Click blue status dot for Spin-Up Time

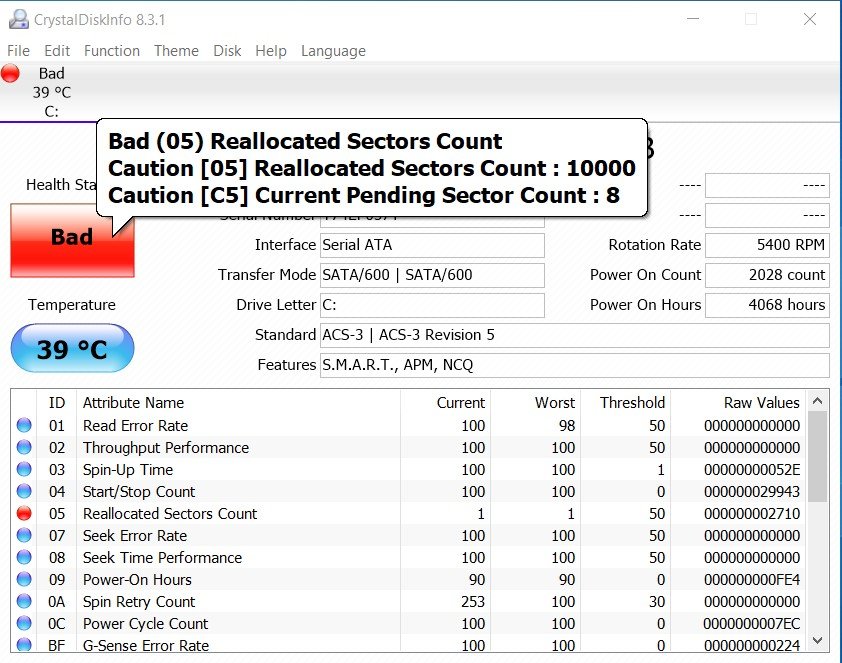[x=24, y=470]
